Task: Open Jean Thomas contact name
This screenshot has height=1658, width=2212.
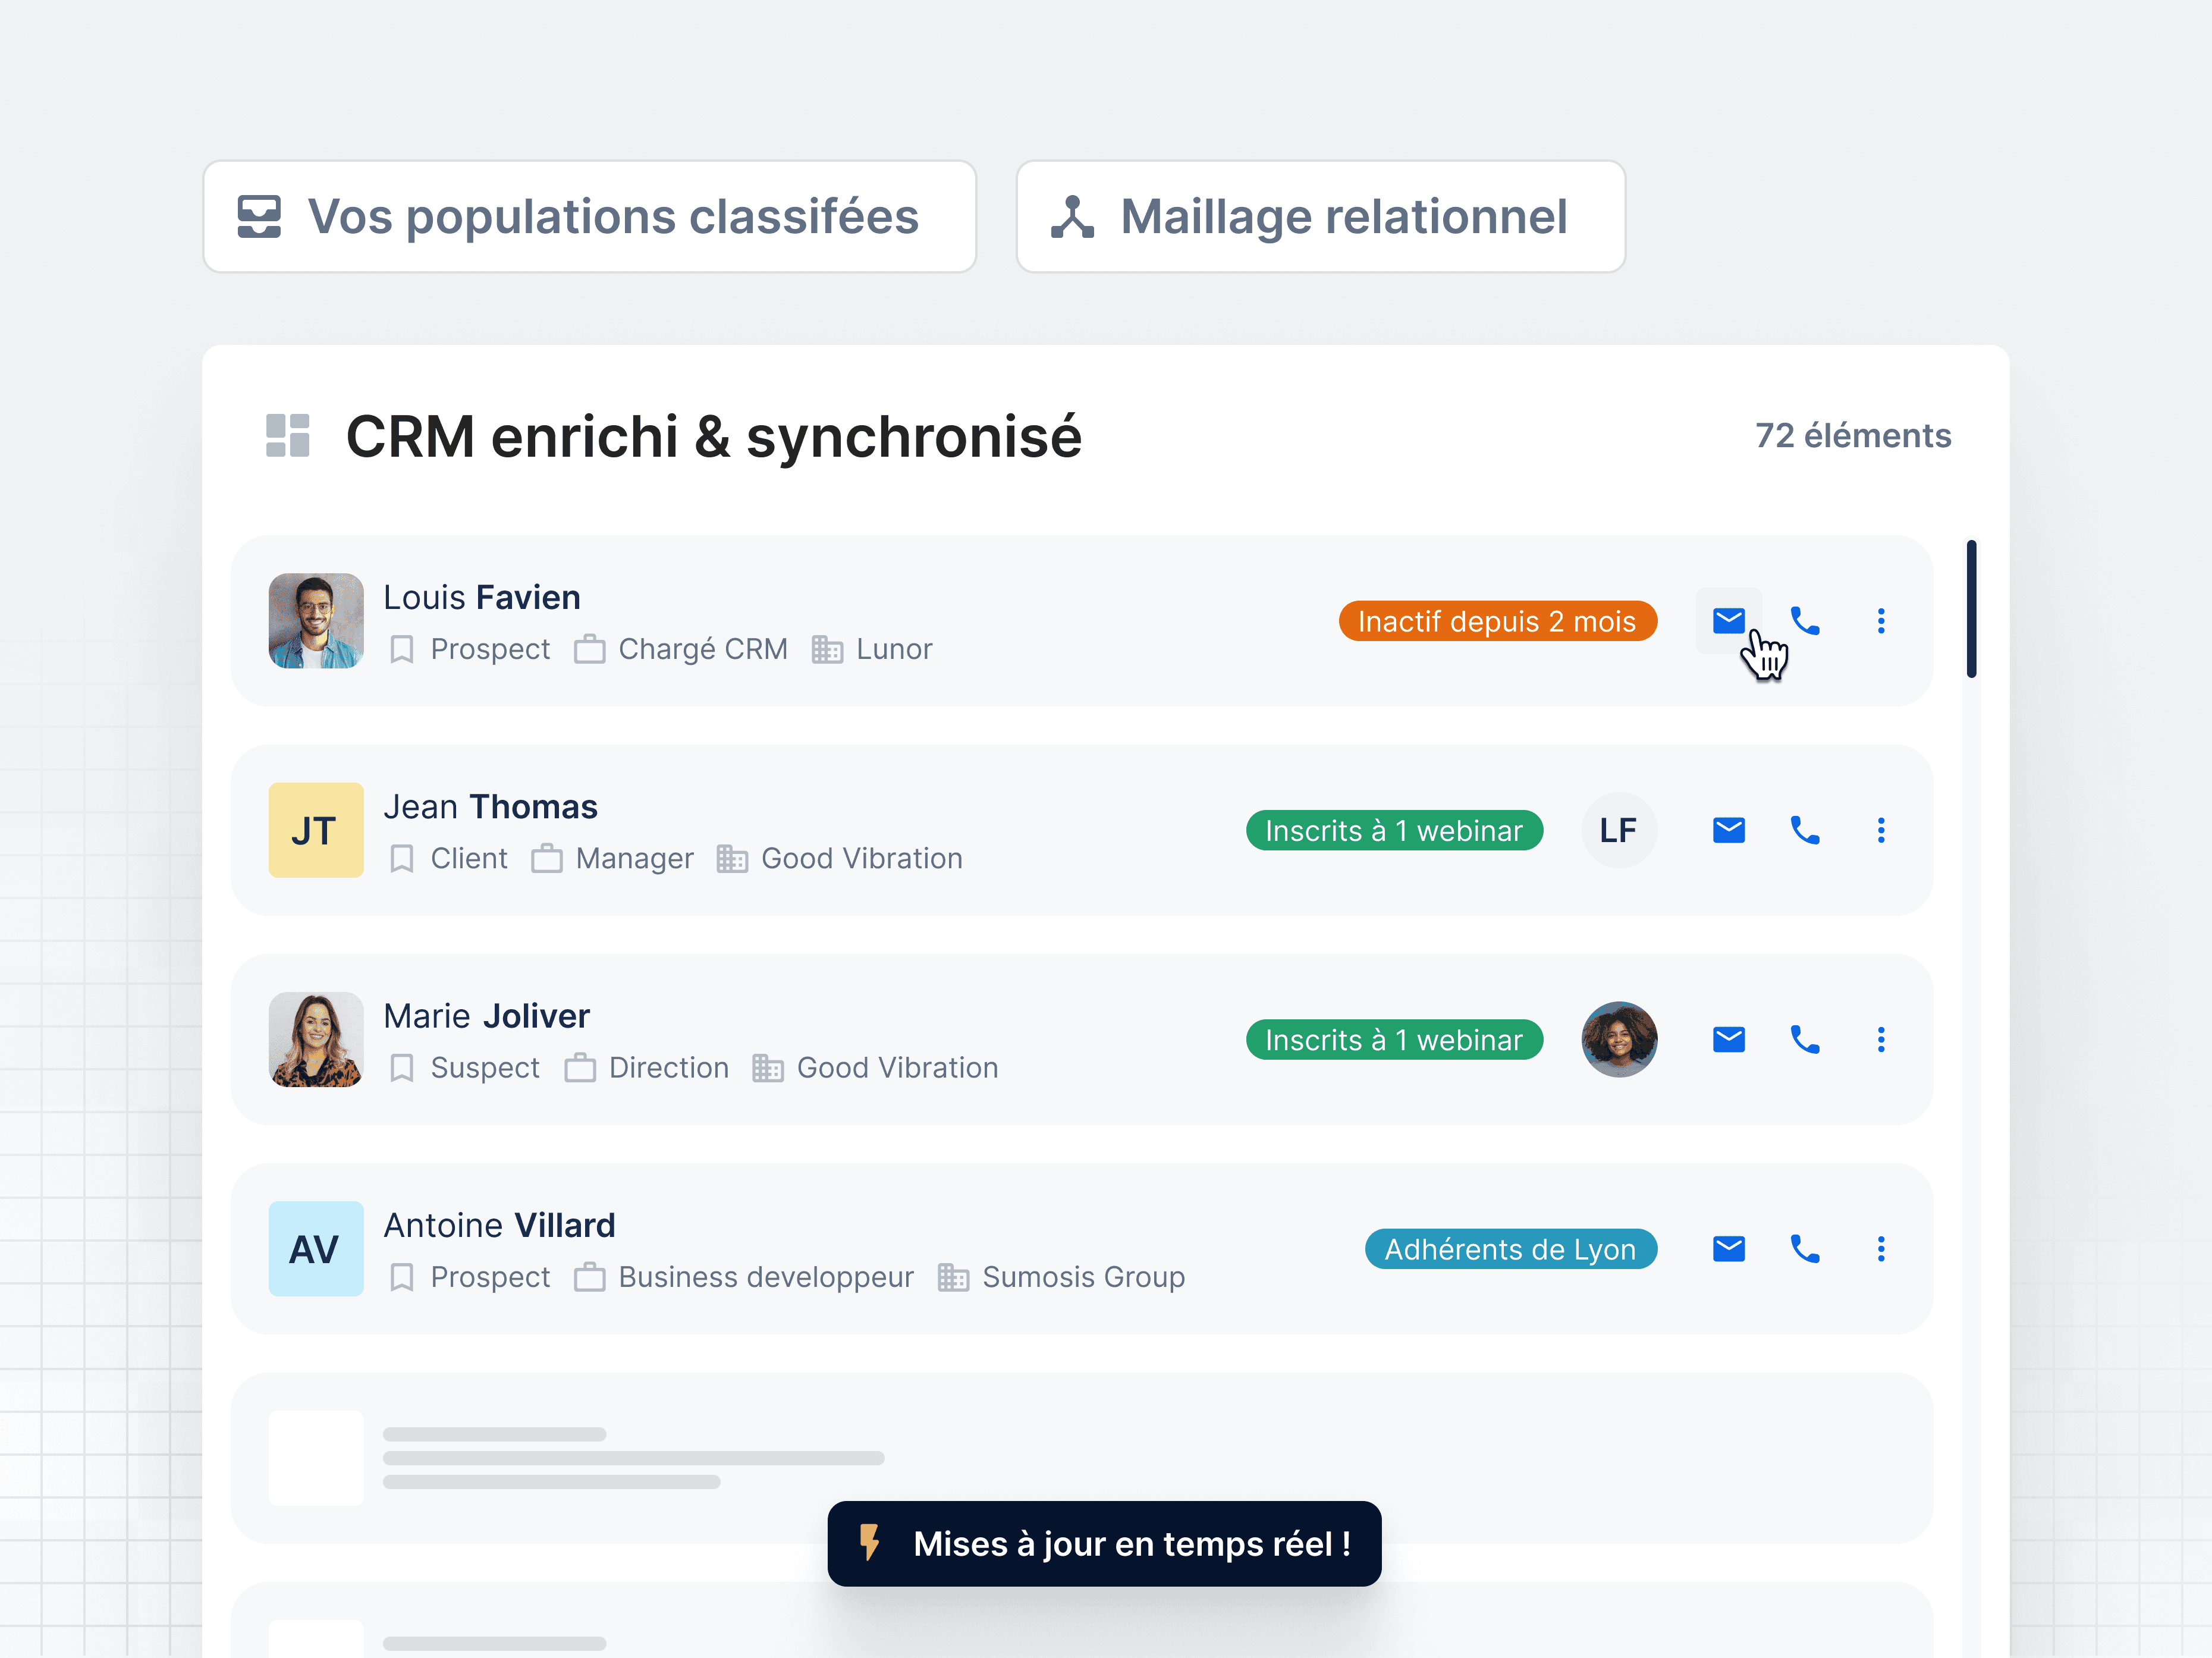Action: [x=491, y=806]
